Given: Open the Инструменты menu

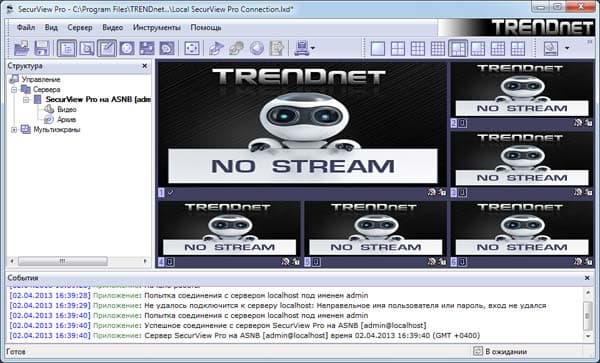Looking at the screenshot, I should click(x=157, y=28).
